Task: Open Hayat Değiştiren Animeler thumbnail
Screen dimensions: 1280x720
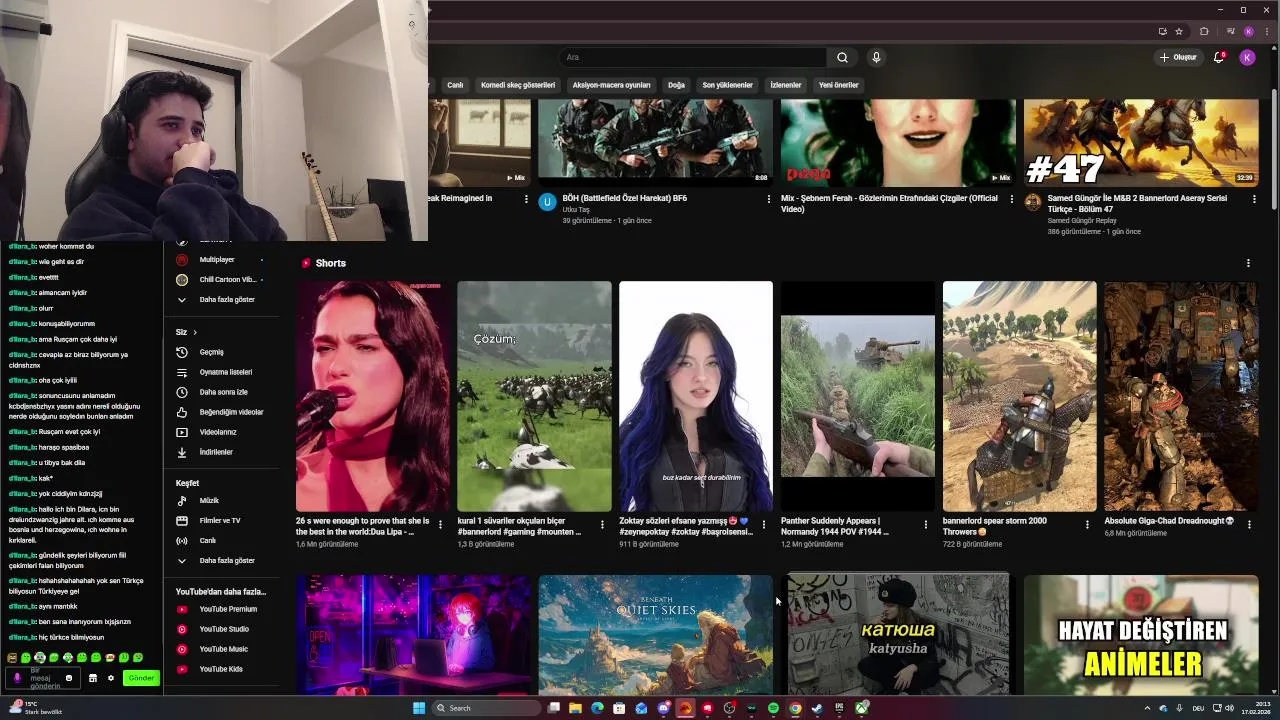Action: coord(1140,634)
